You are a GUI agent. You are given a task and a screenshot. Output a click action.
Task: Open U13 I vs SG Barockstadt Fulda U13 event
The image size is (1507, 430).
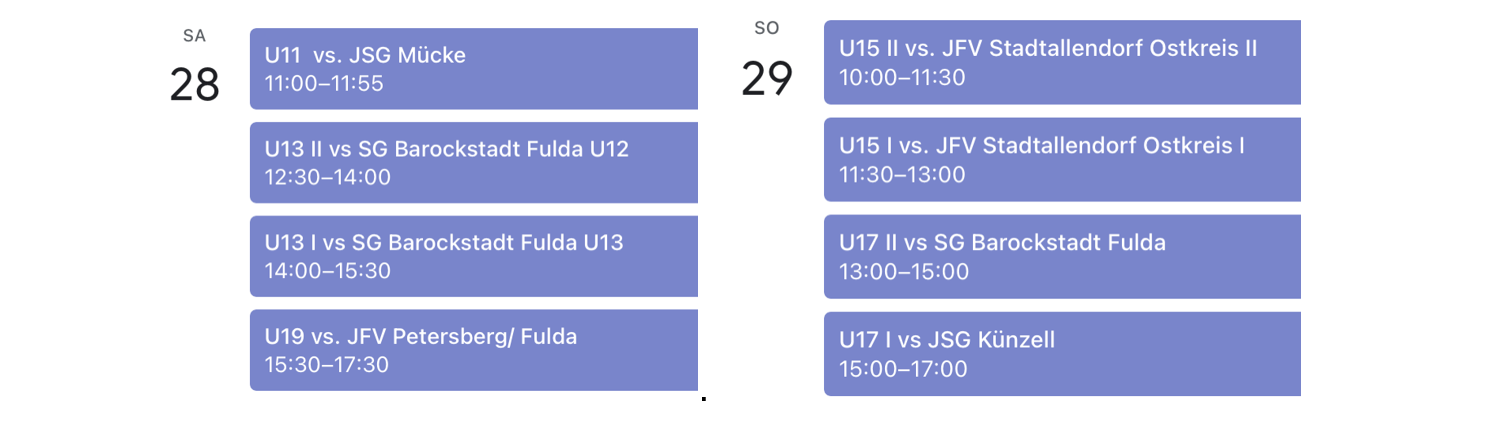coord(474,256)
